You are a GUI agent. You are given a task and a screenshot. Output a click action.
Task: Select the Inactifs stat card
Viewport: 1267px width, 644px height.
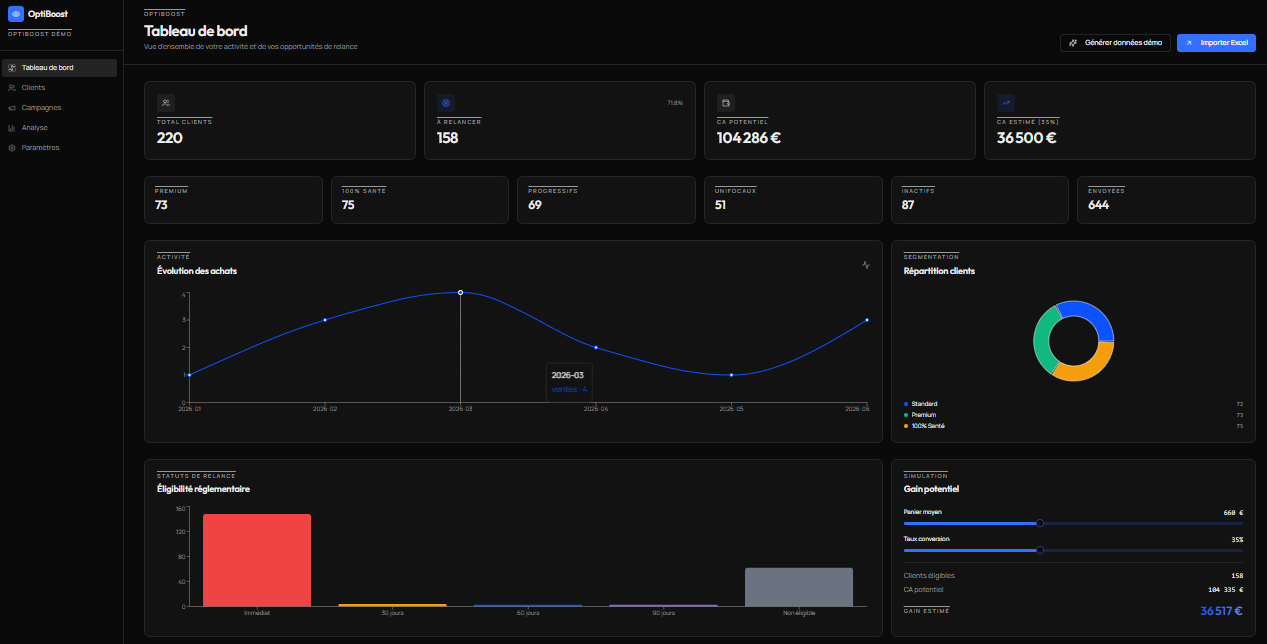(x=980, y=200)
